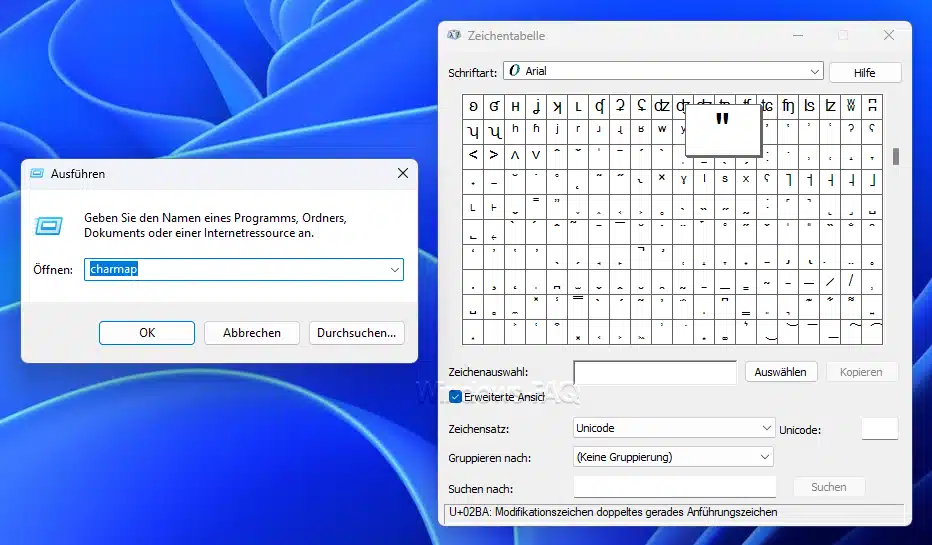
Task: Select the ls ligature character
Action: [809, 106]
